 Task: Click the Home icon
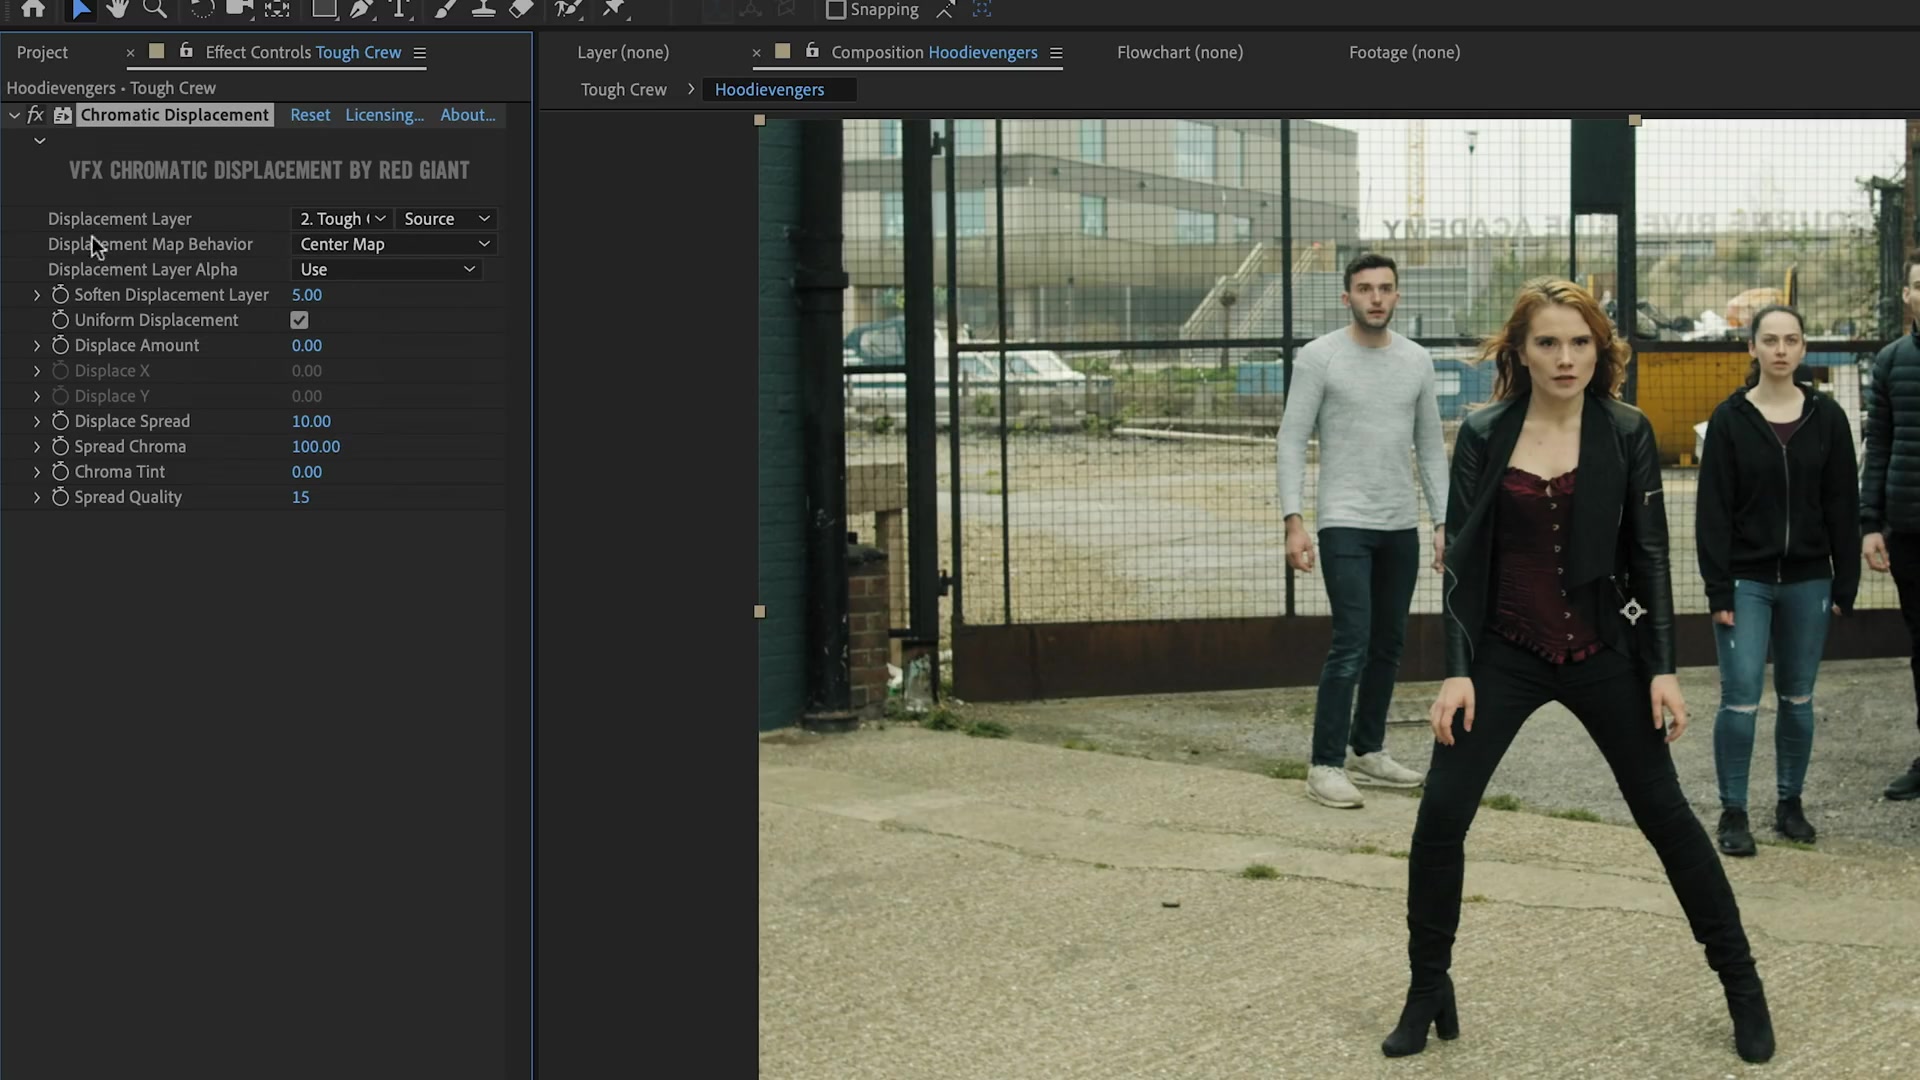(33, 9)
